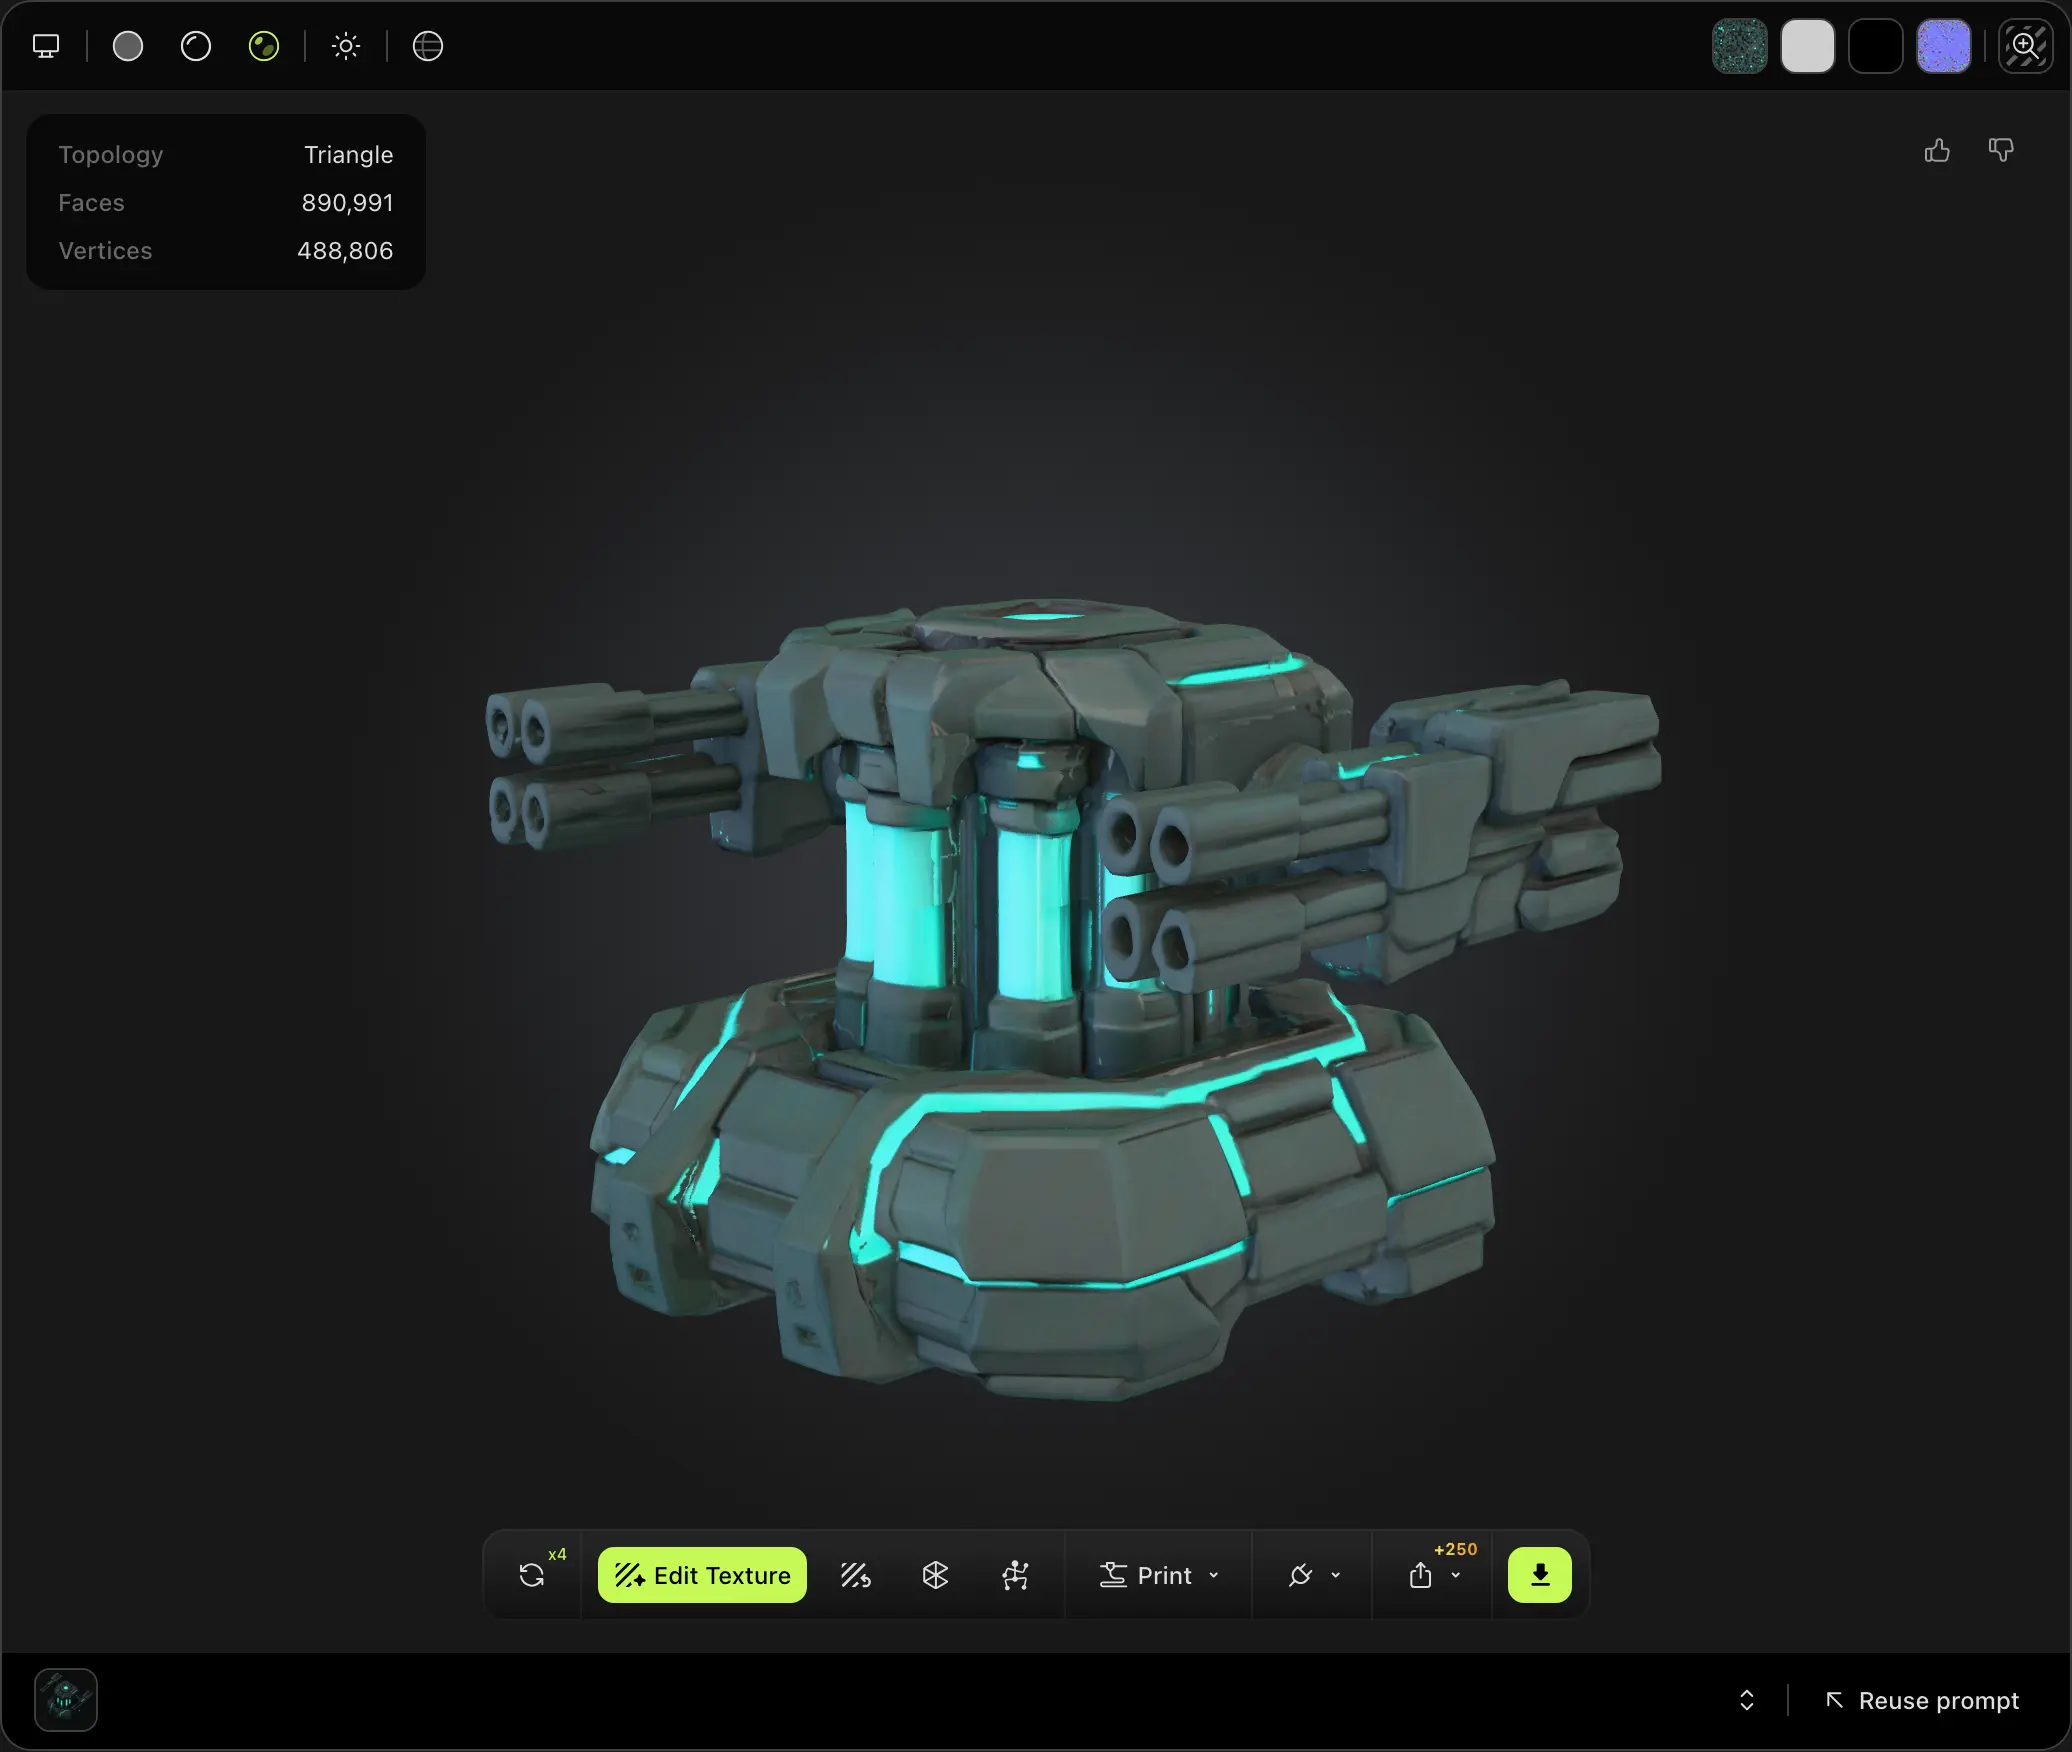This screenshot has width=2072, height=1752.
Task: Expand the prompt details chevron at bottom
Action: [x=1746, y=1700]
